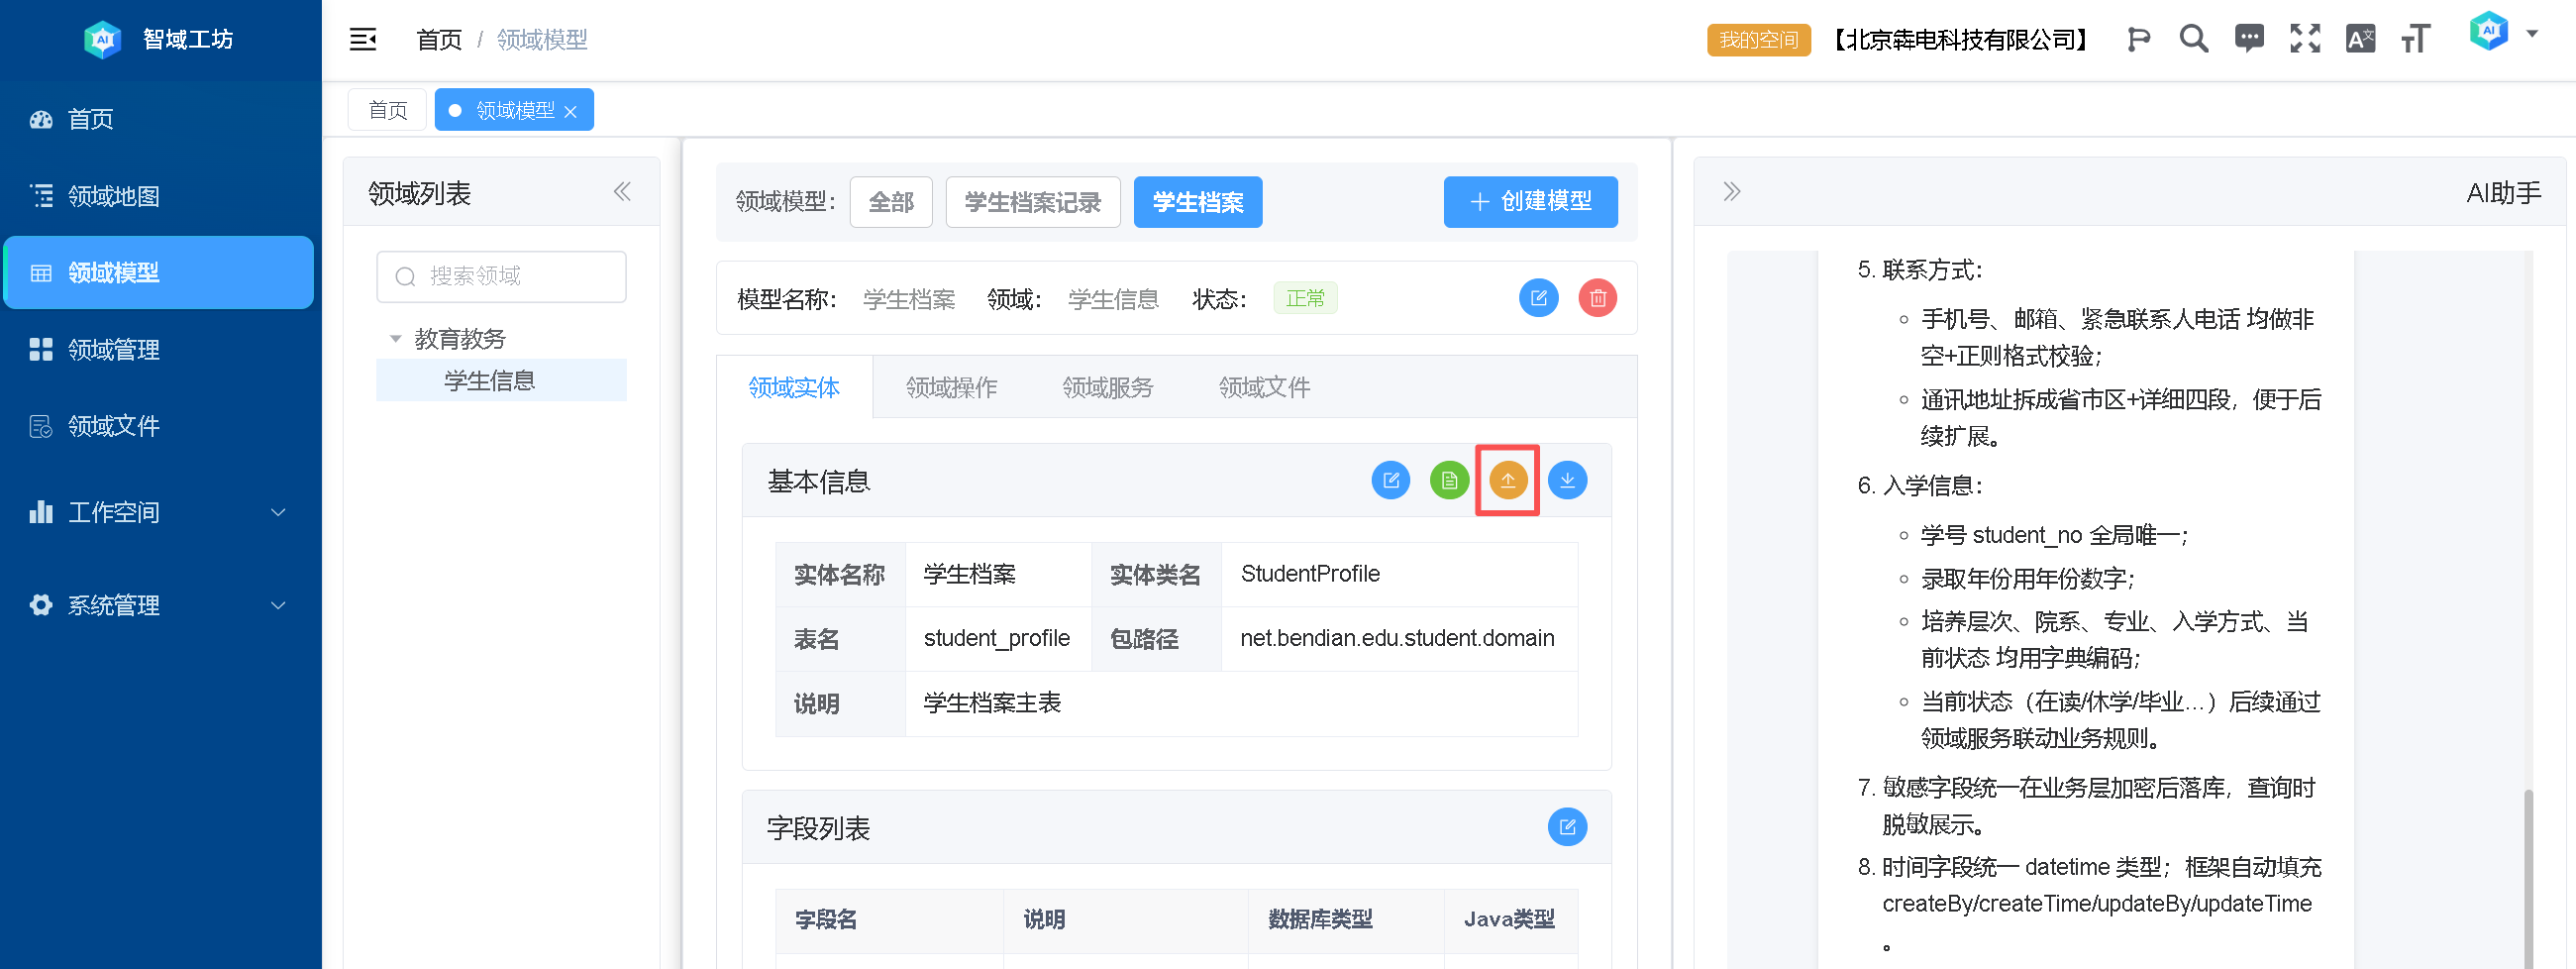2576x969 pixels.
Task: Select the 学生档案记录 model filter
Action: pyautogui.click(x=1032, y=202)
